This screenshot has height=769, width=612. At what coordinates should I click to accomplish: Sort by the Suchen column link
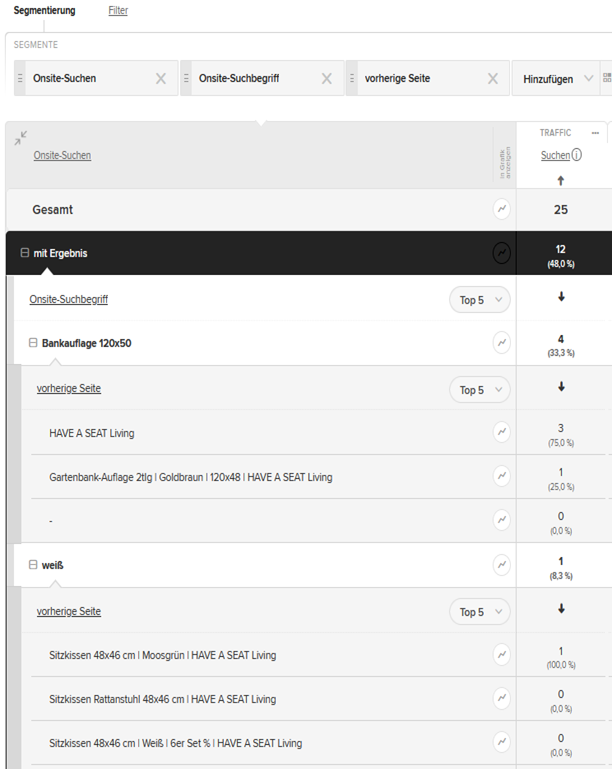pos(556,155)
